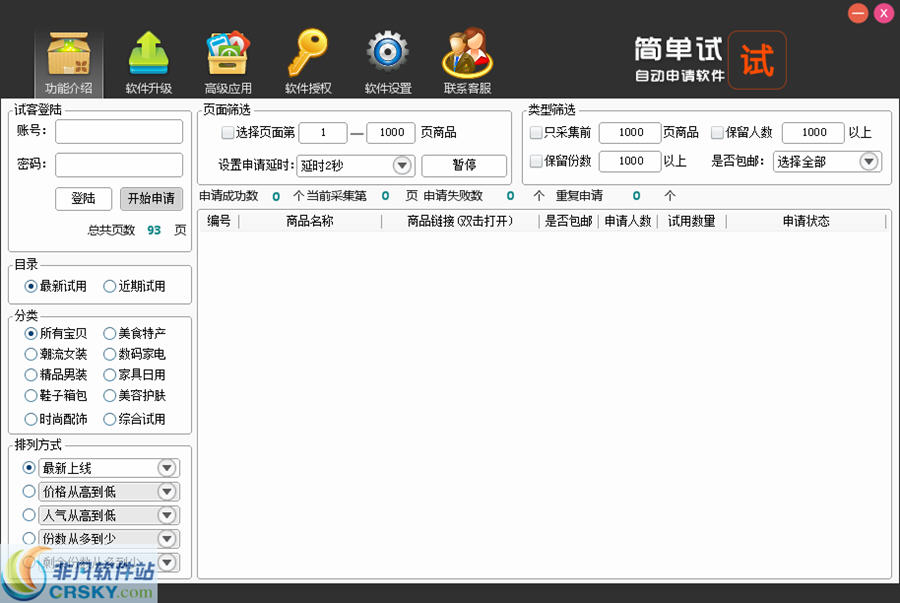Enable the 选择页面第 page range checkbox

pyautogui.click(x=228, y=132)
